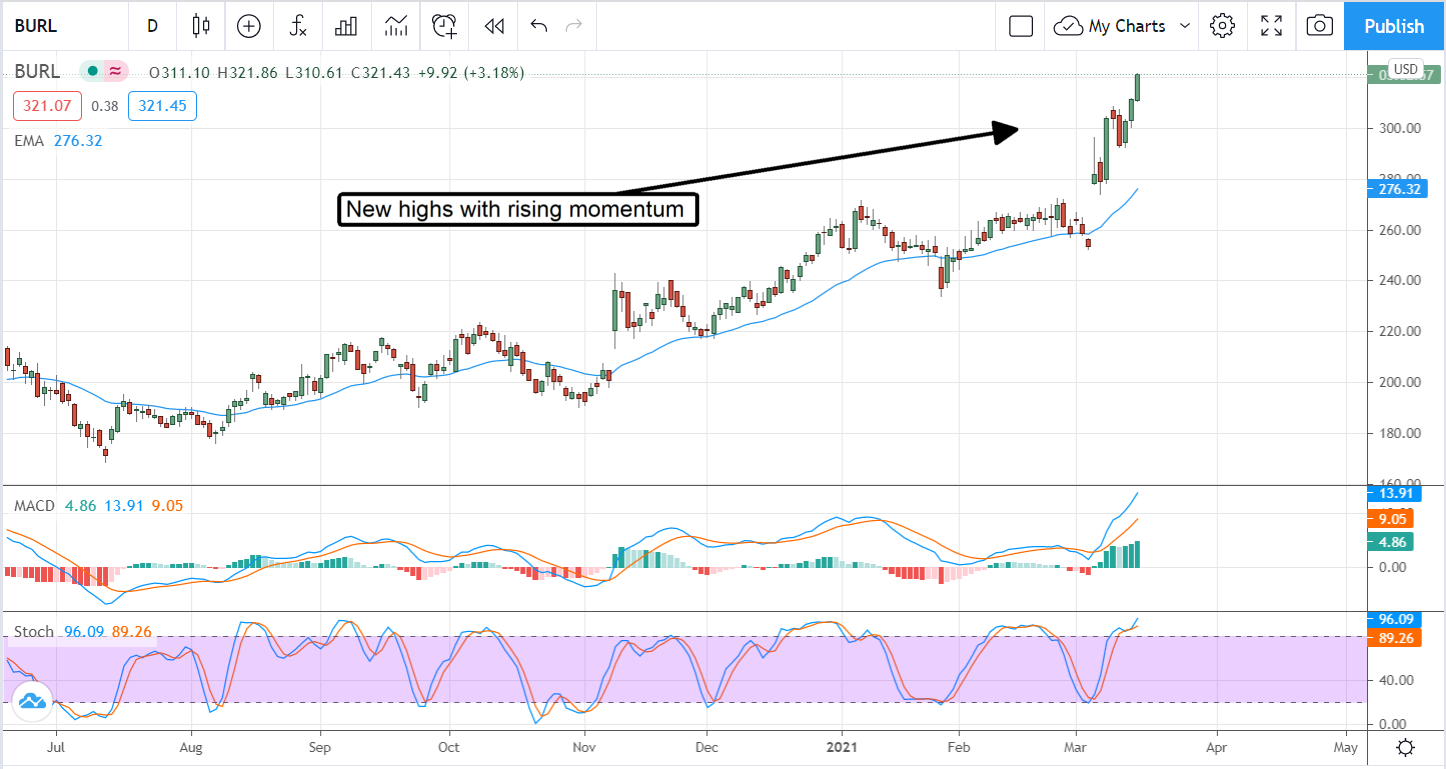Open the USD currency selector
The image size is (1446, 769).
tap(1406, 69)
